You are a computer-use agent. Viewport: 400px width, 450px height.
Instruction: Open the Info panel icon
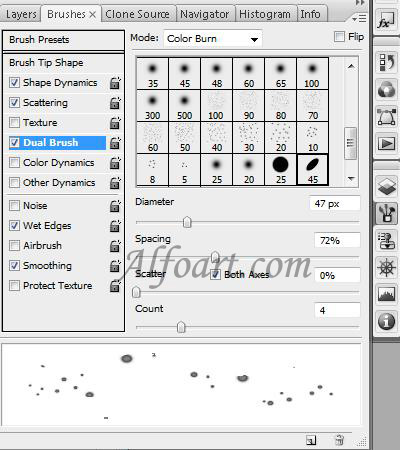pos(386,321)
